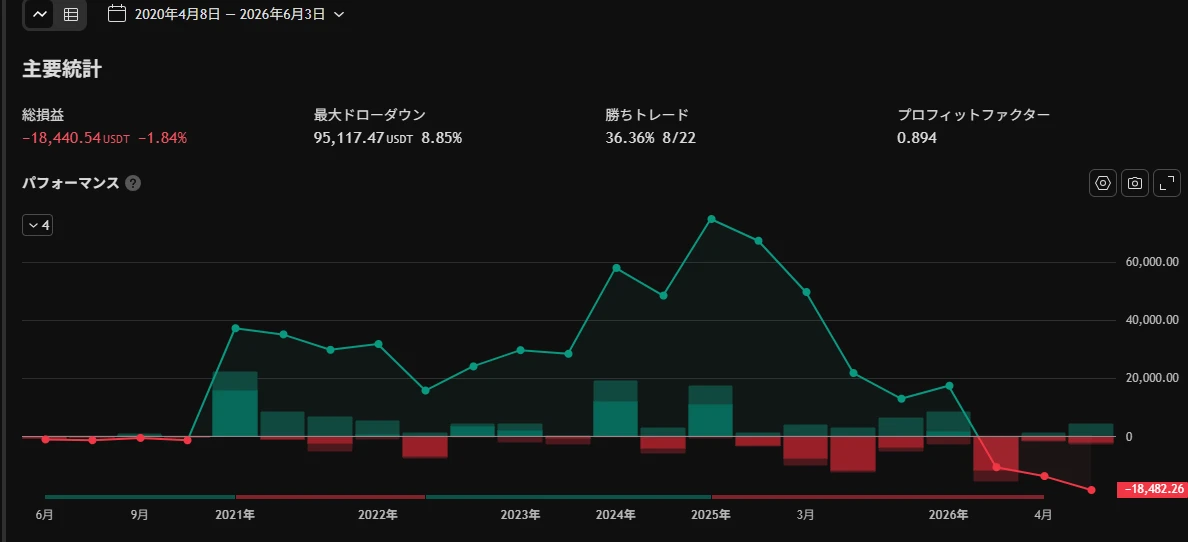Viewport: 1188px width, 542px height.
Task: Click the 総損益 value −18,440.54 USDT
Action: pyautogui.click(x=77, y=138)
